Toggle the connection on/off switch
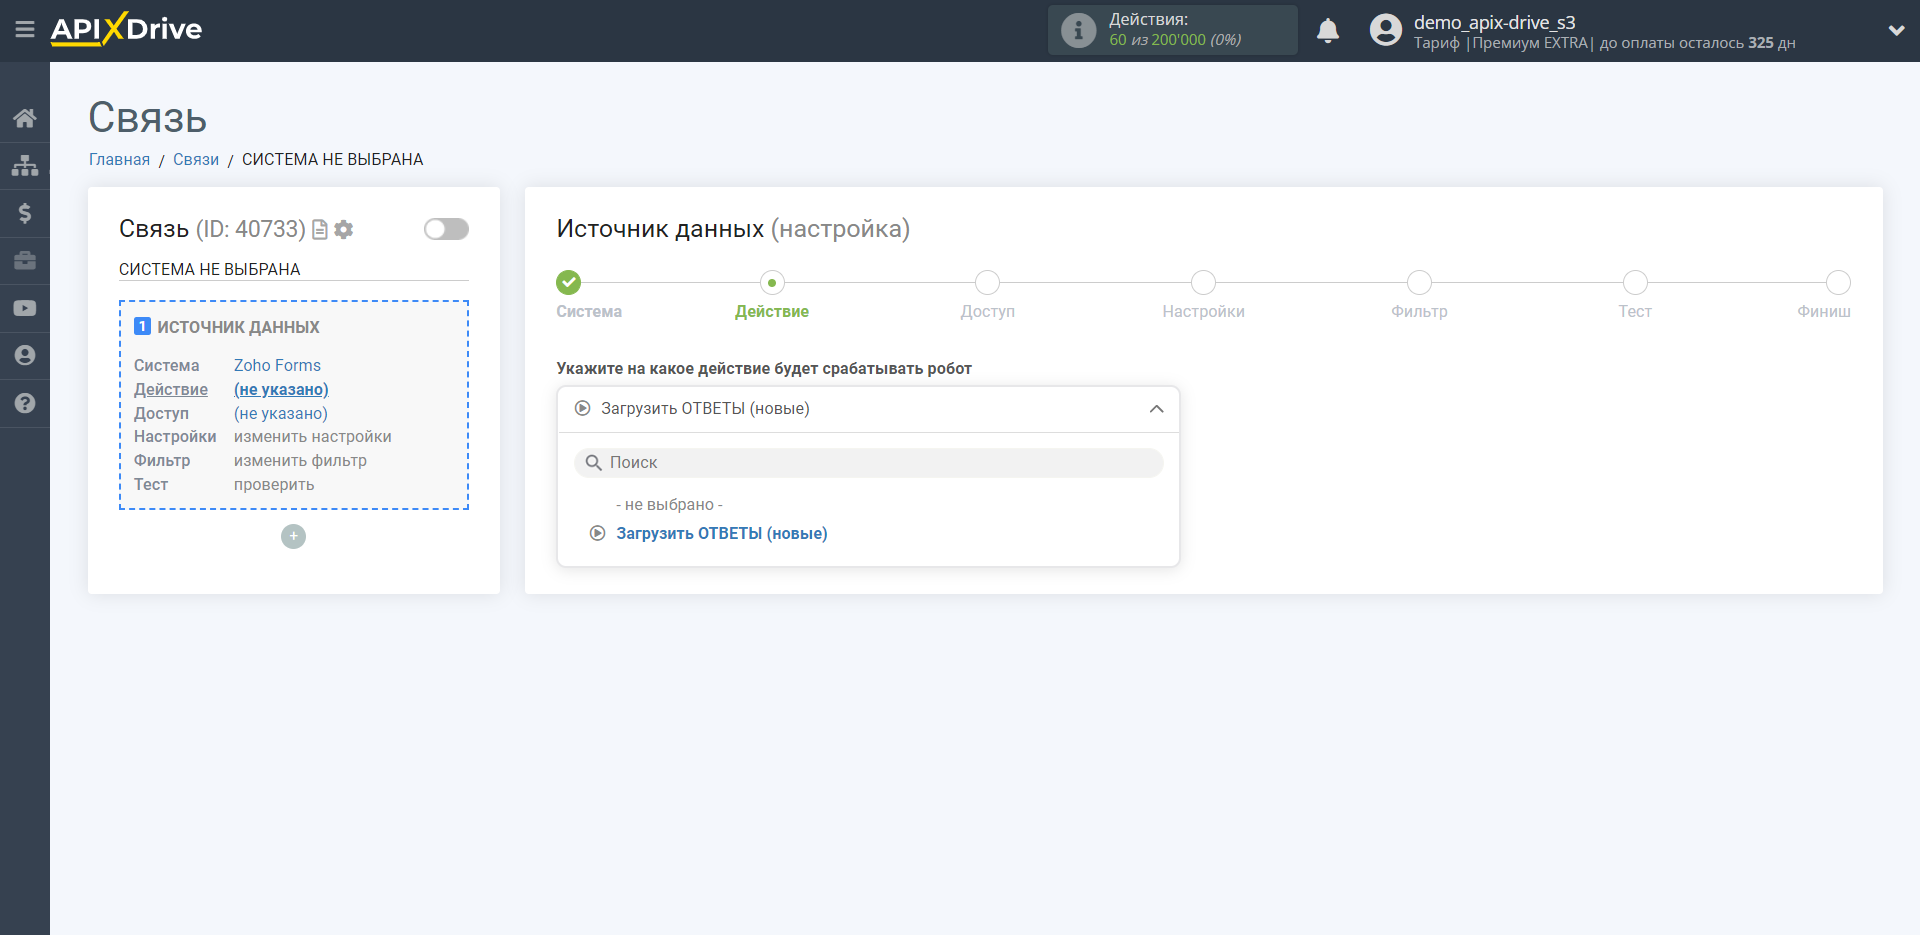Screen dimensions: 1920x935 coord(446,229)
